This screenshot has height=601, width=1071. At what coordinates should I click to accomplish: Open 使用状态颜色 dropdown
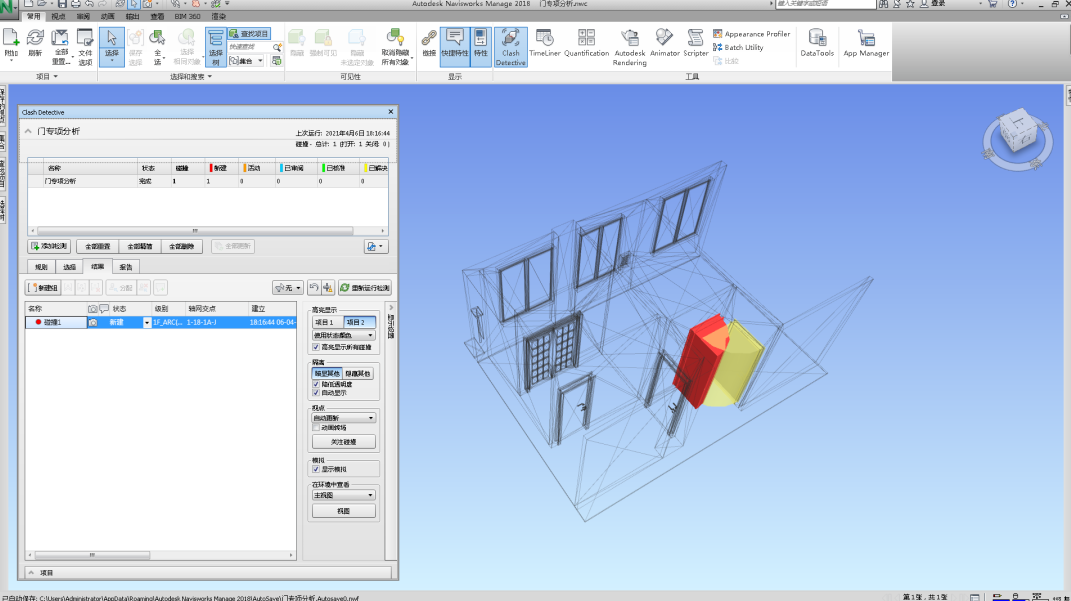(x=344, y=335)
